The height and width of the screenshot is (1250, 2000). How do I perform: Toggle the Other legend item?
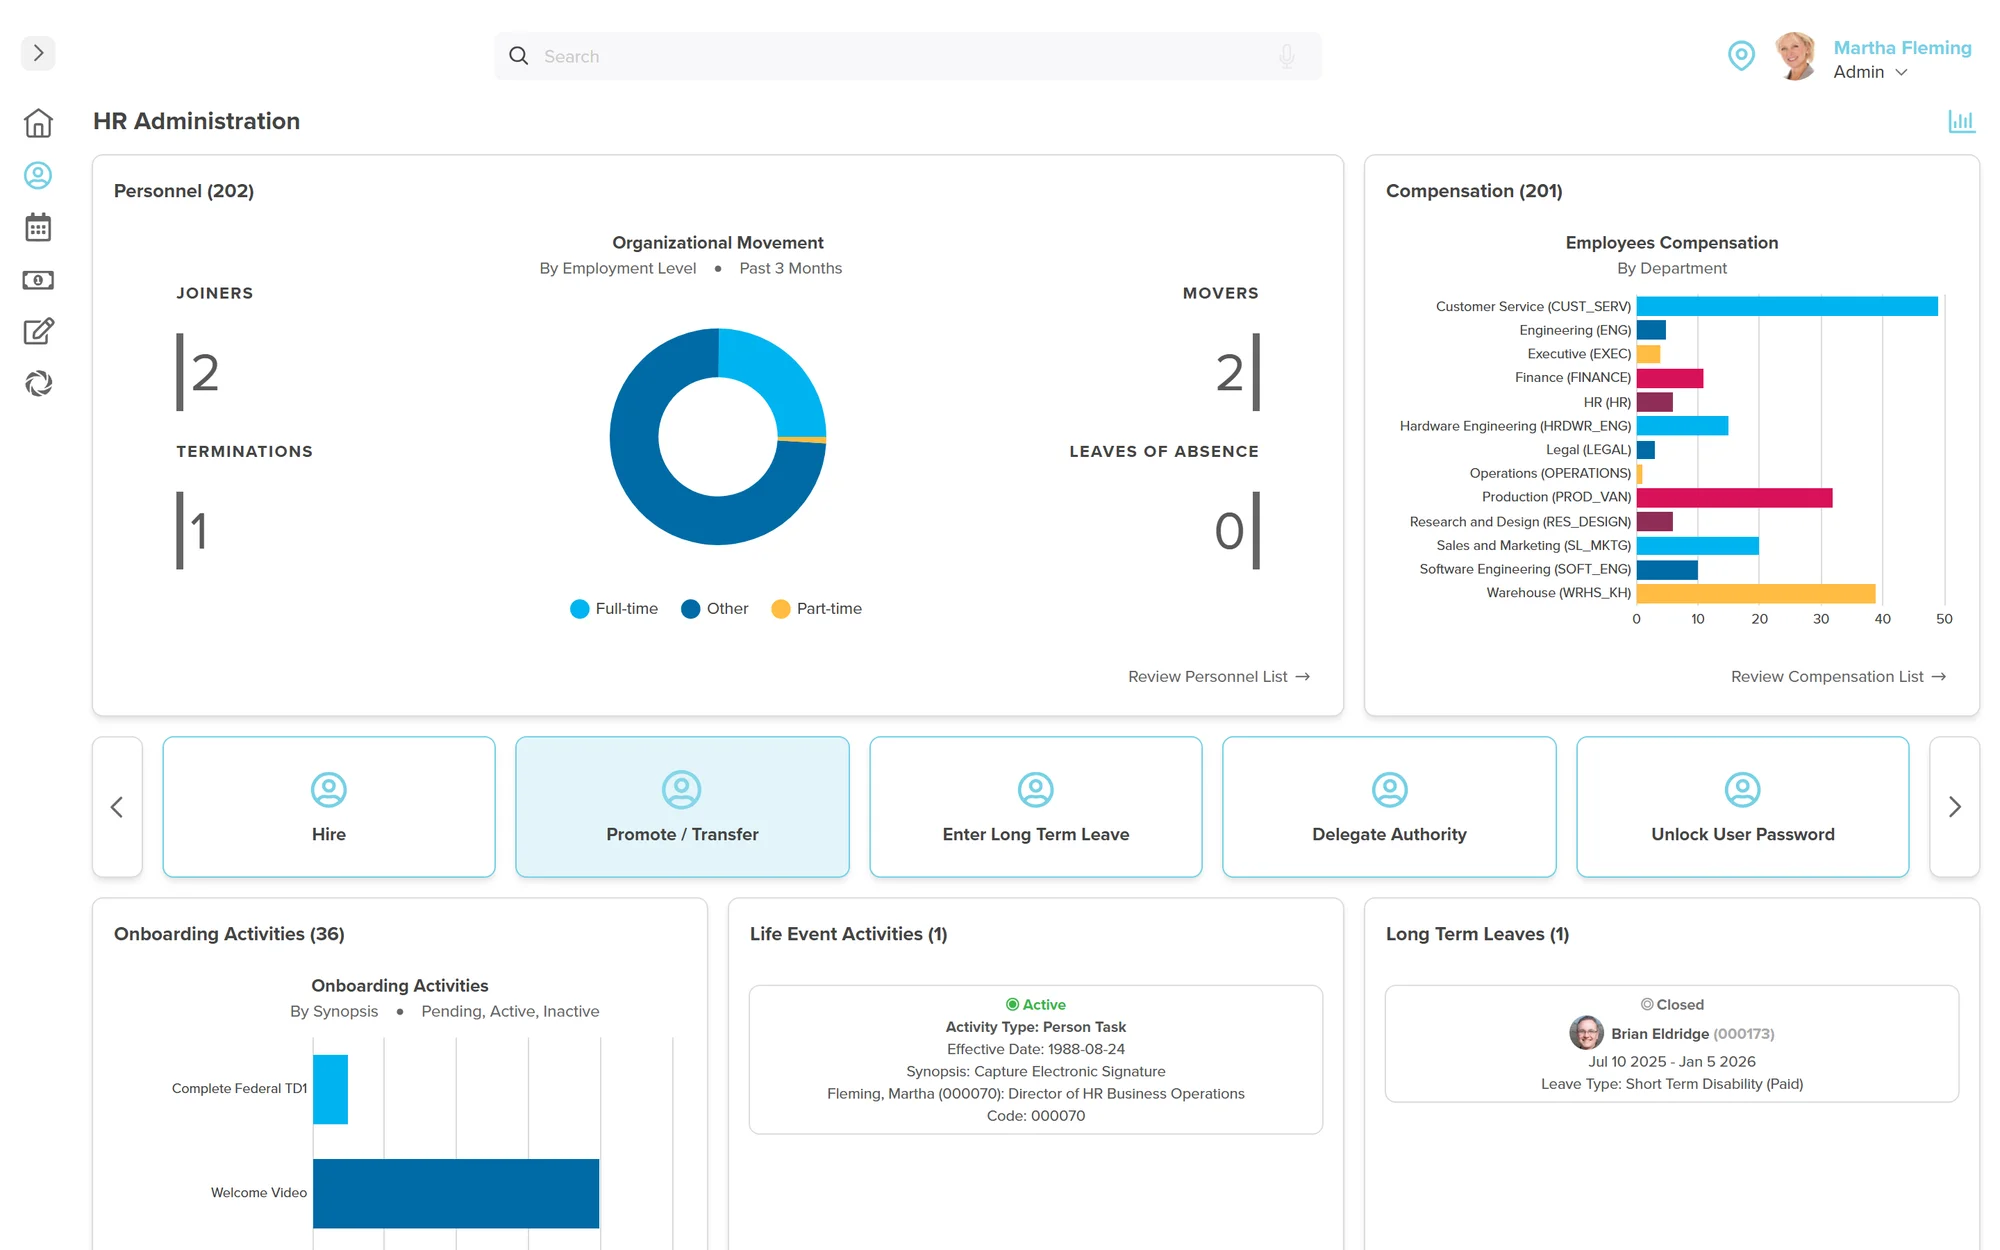[714, 609]
